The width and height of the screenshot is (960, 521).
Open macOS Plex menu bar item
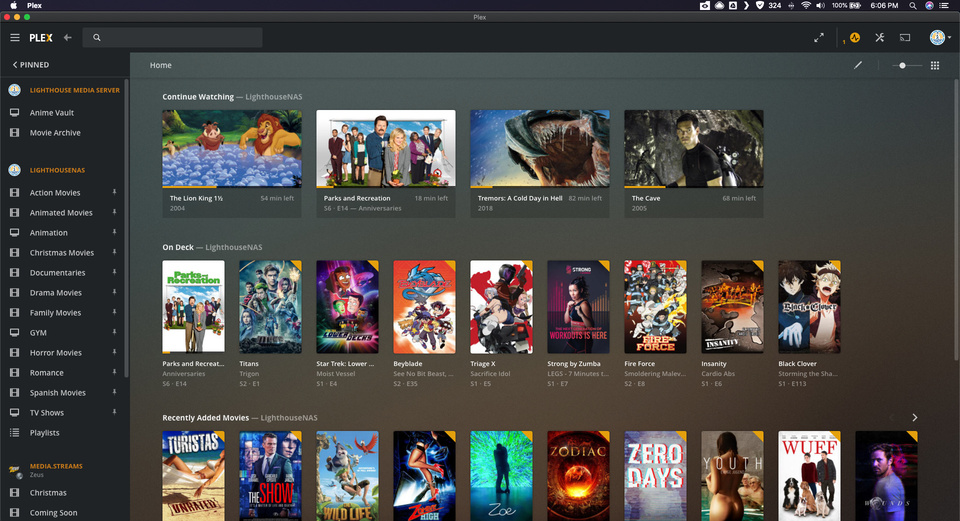click(34, 6)
